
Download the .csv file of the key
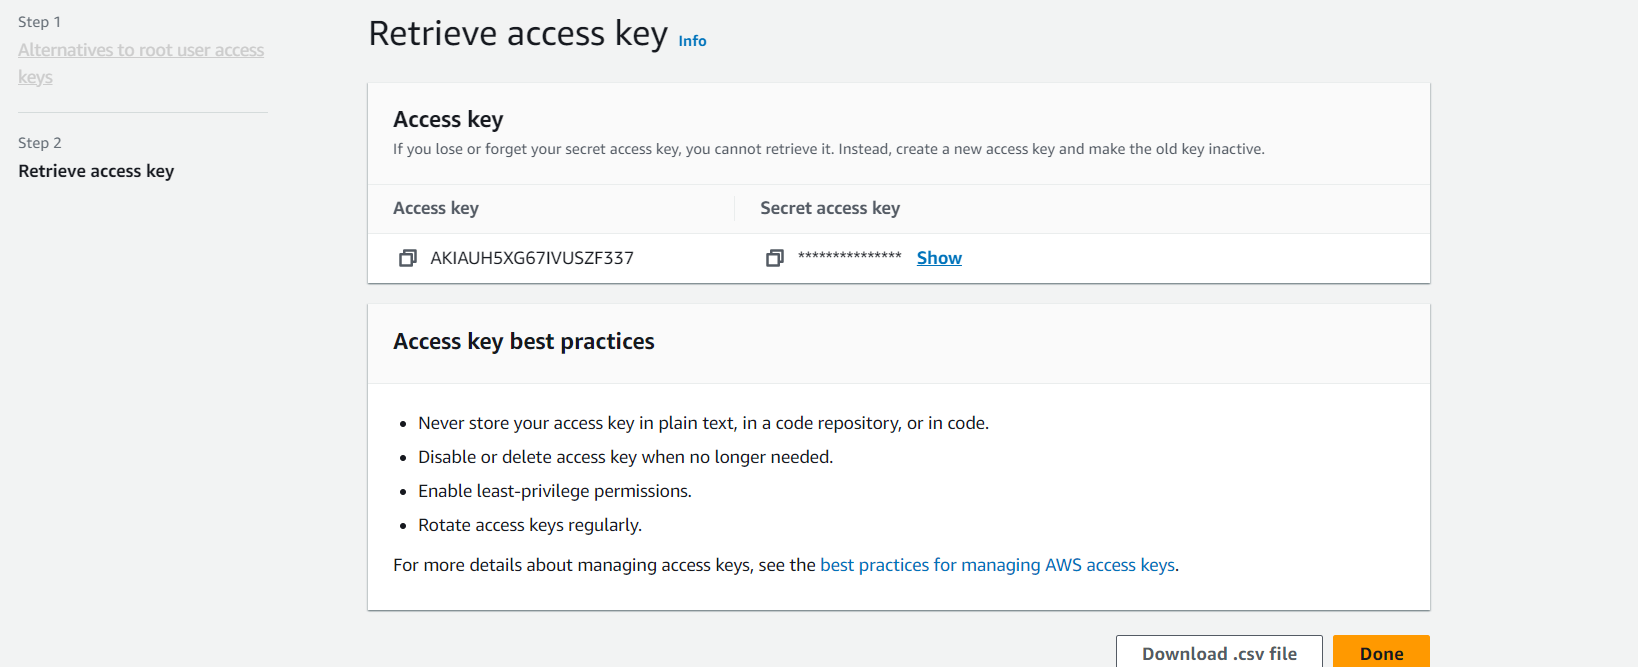click(1219, 653)
